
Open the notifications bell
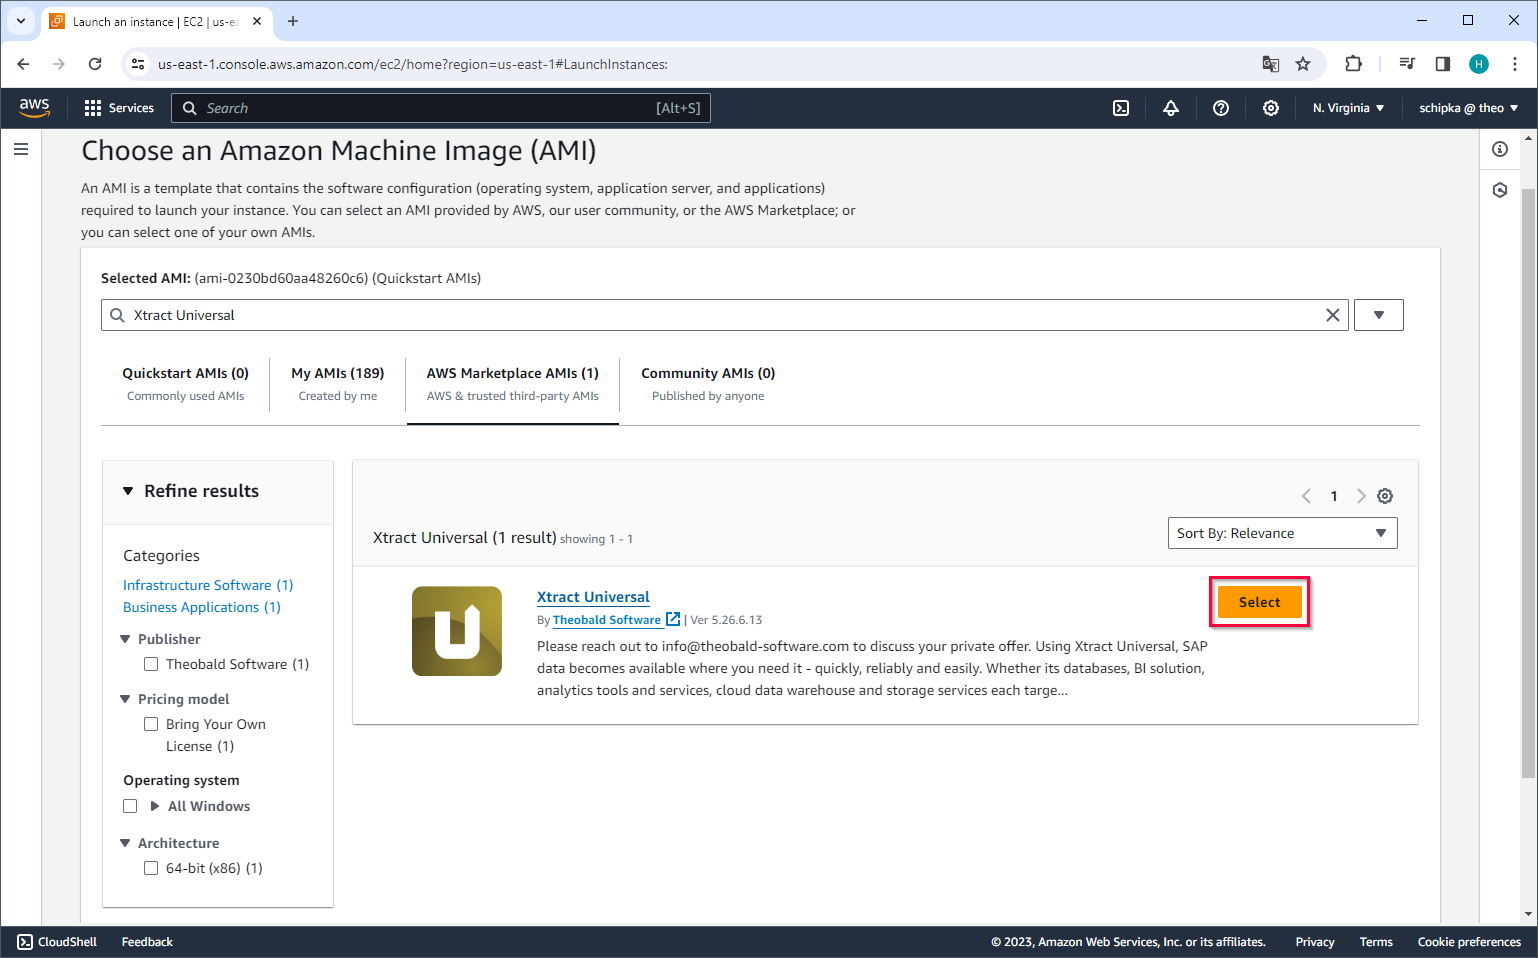coord(1171,108)
